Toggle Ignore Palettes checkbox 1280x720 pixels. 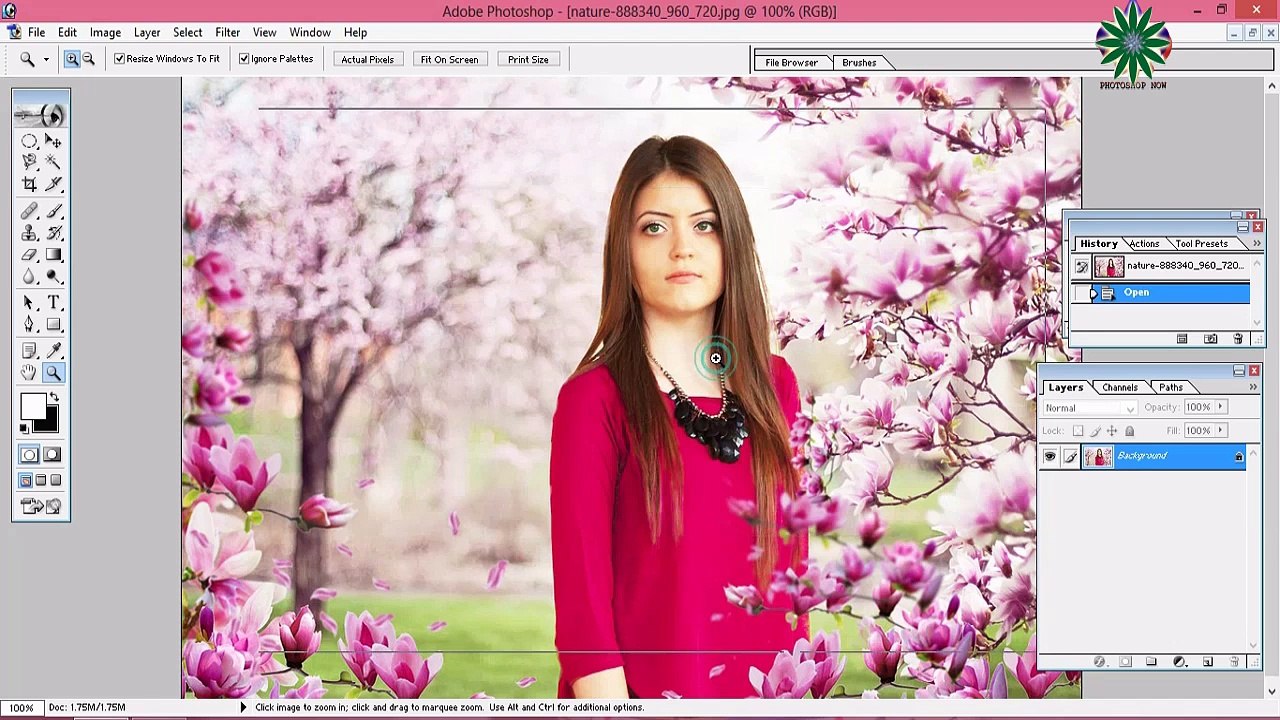[x=244, y=59]
